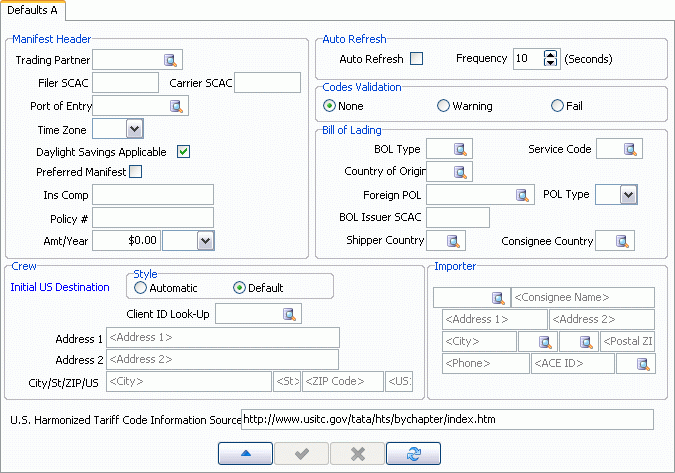Image resolution: width=675 pixels, height=473 pixels.
Task: Expand the Amt/Year currency dropdown
Action: pos(204,240)
